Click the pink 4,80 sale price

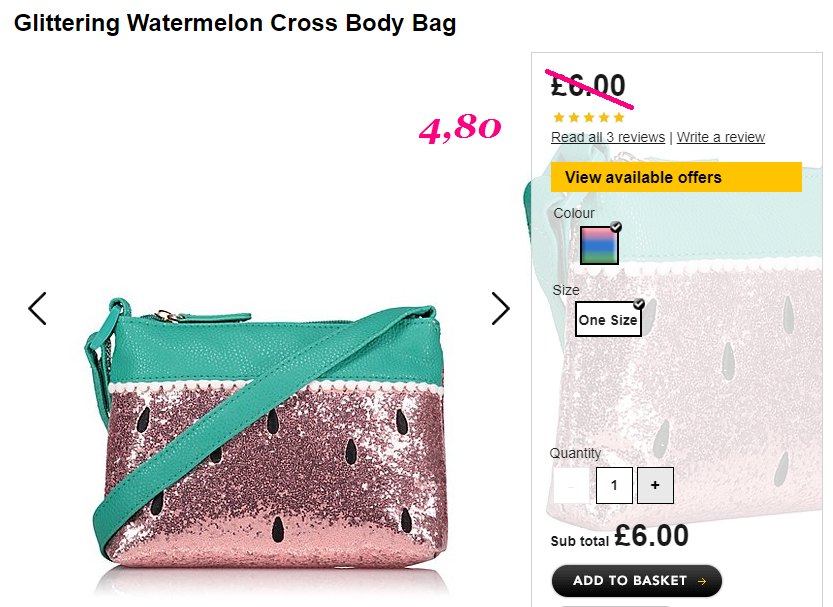pyautogui.click(x=460, y=128)
